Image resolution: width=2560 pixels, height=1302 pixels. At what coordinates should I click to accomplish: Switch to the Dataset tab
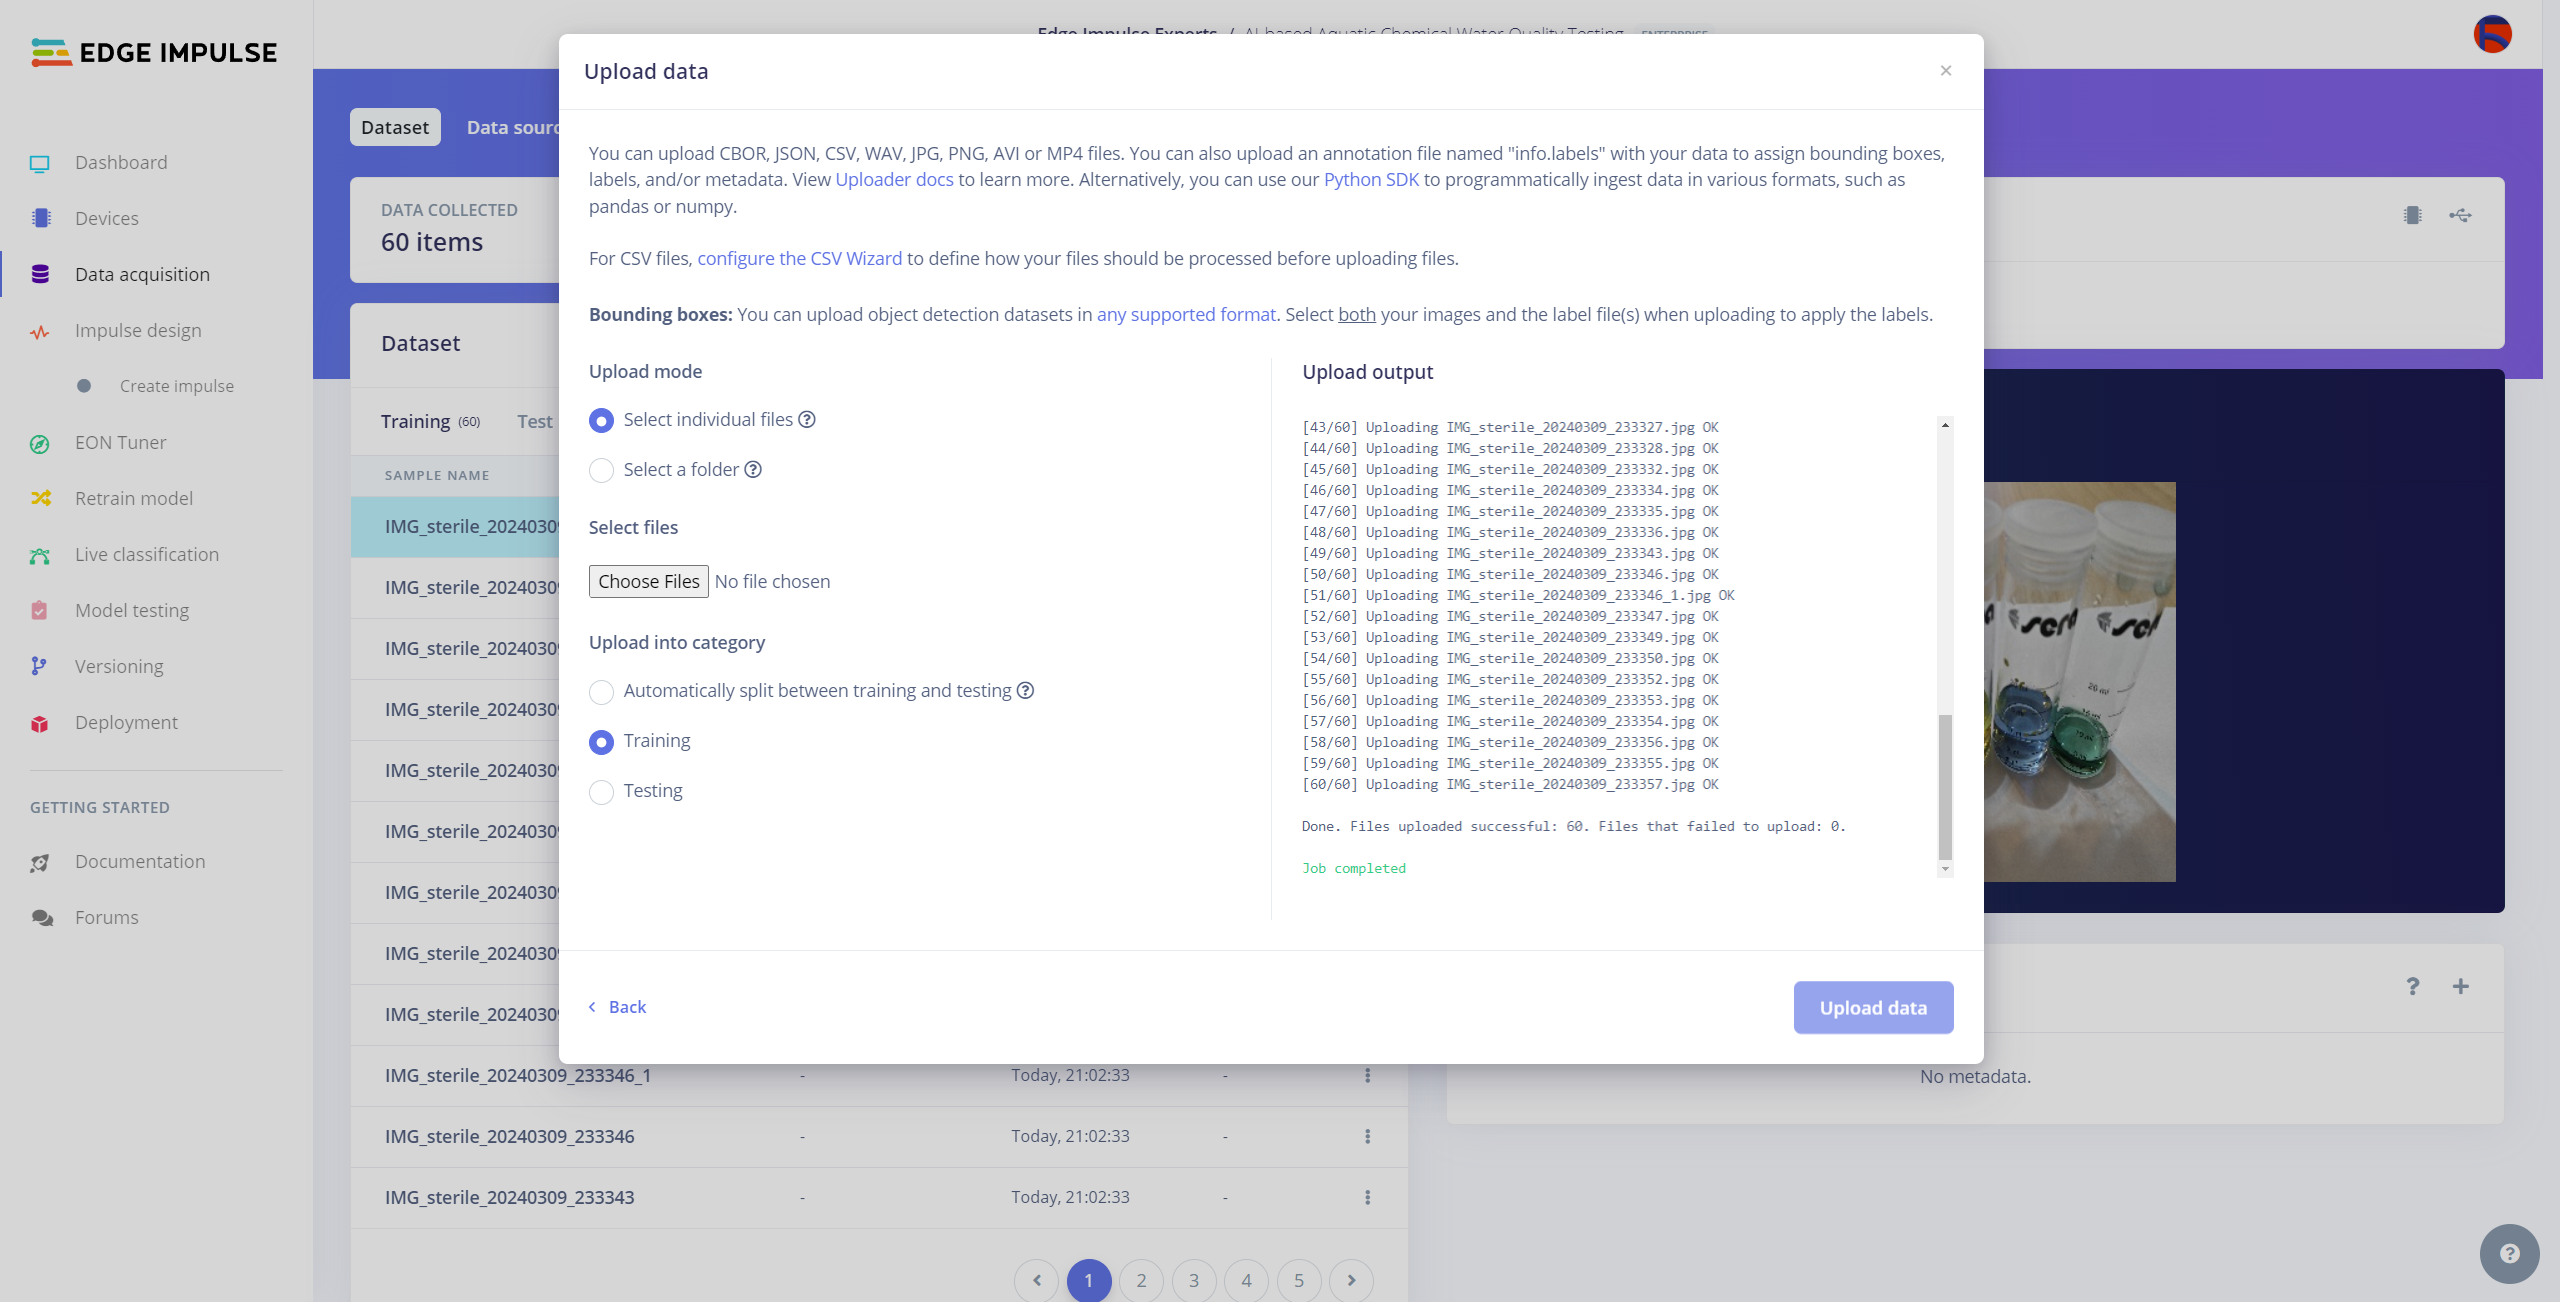(394, 127)
